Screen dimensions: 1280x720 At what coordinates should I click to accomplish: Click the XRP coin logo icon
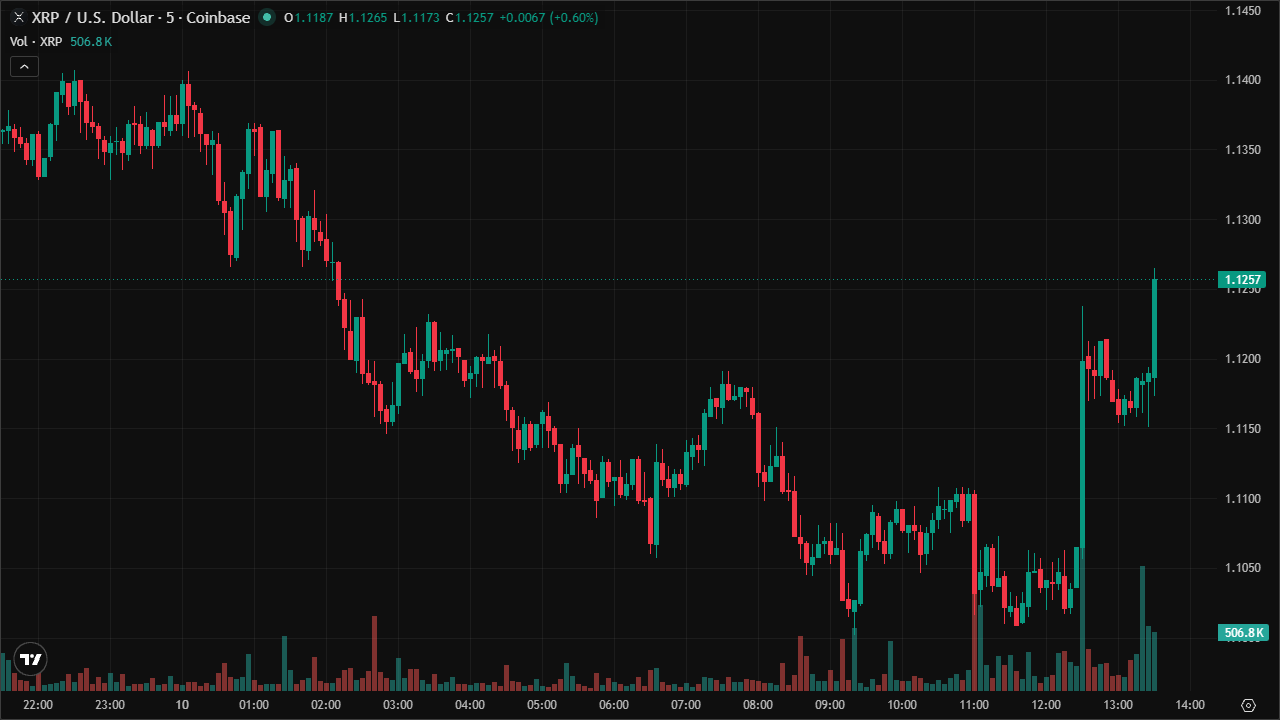click(x=17, y=17)
